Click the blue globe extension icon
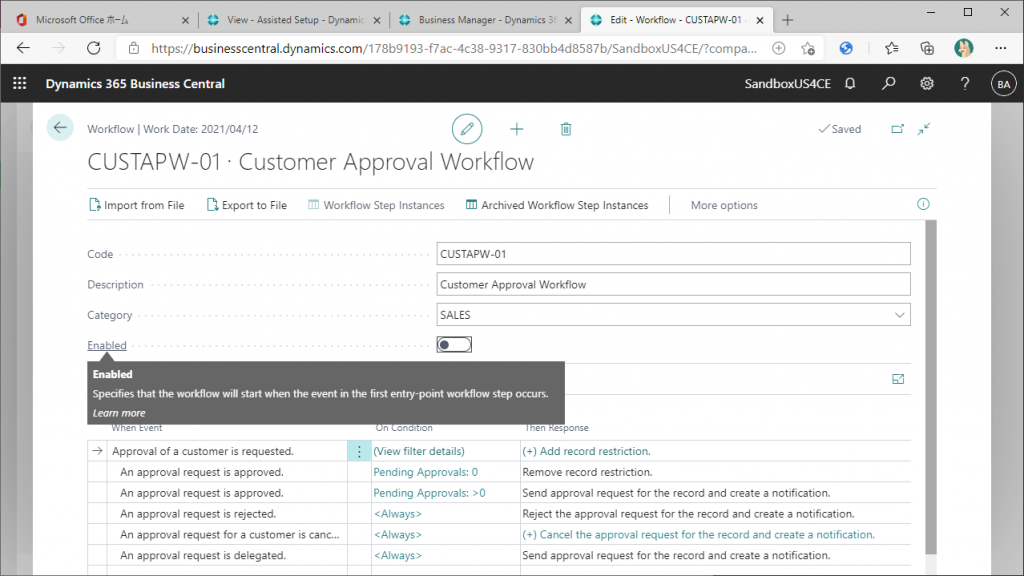This screenshot has width=1024, height=576. pos(846,48)
